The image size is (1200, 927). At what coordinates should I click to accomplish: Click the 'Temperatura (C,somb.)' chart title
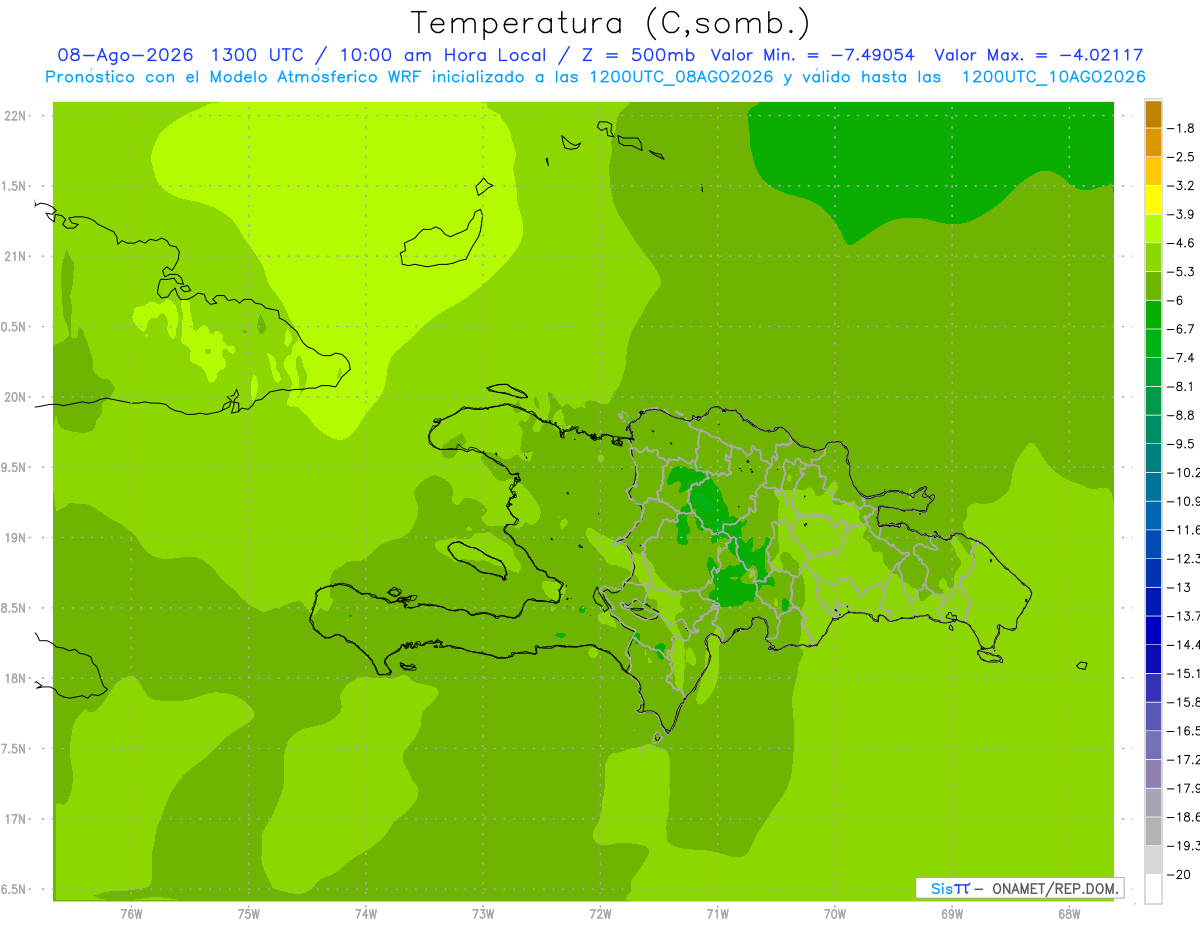[x=610, y=23]
